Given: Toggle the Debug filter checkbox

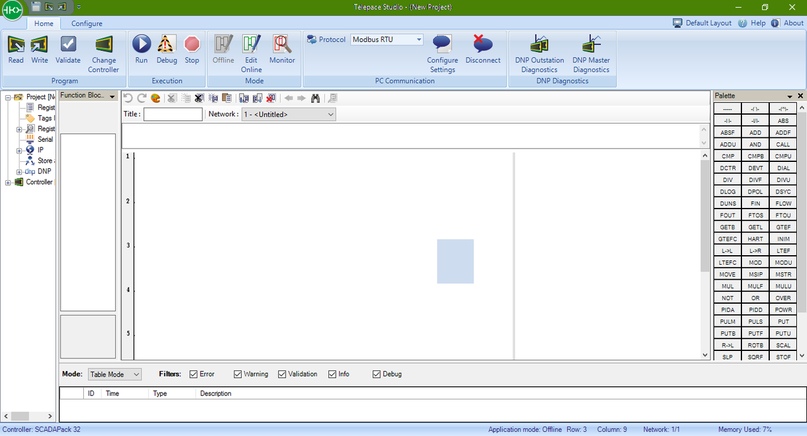Looking at the screenshot, I should 377,374.
